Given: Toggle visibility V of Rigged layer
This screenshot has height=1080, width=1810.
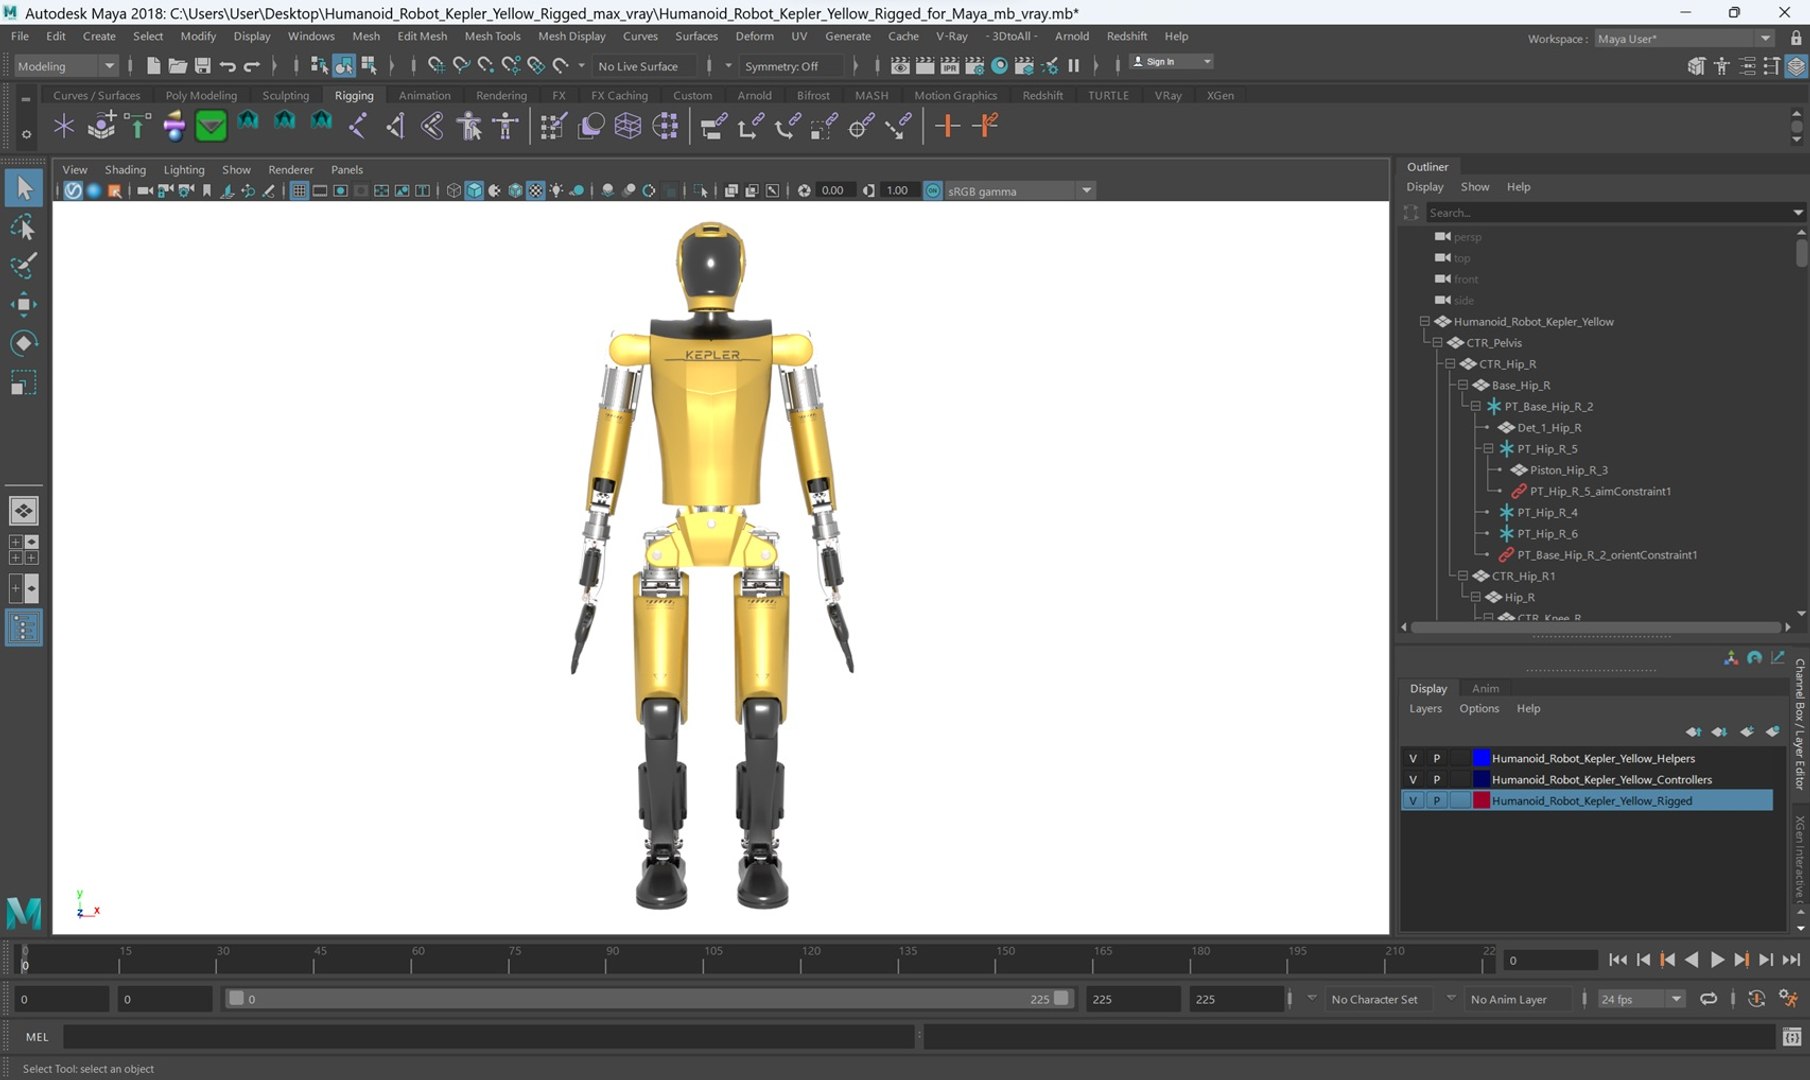Looking at the screenshot, I should [1413, 800].
